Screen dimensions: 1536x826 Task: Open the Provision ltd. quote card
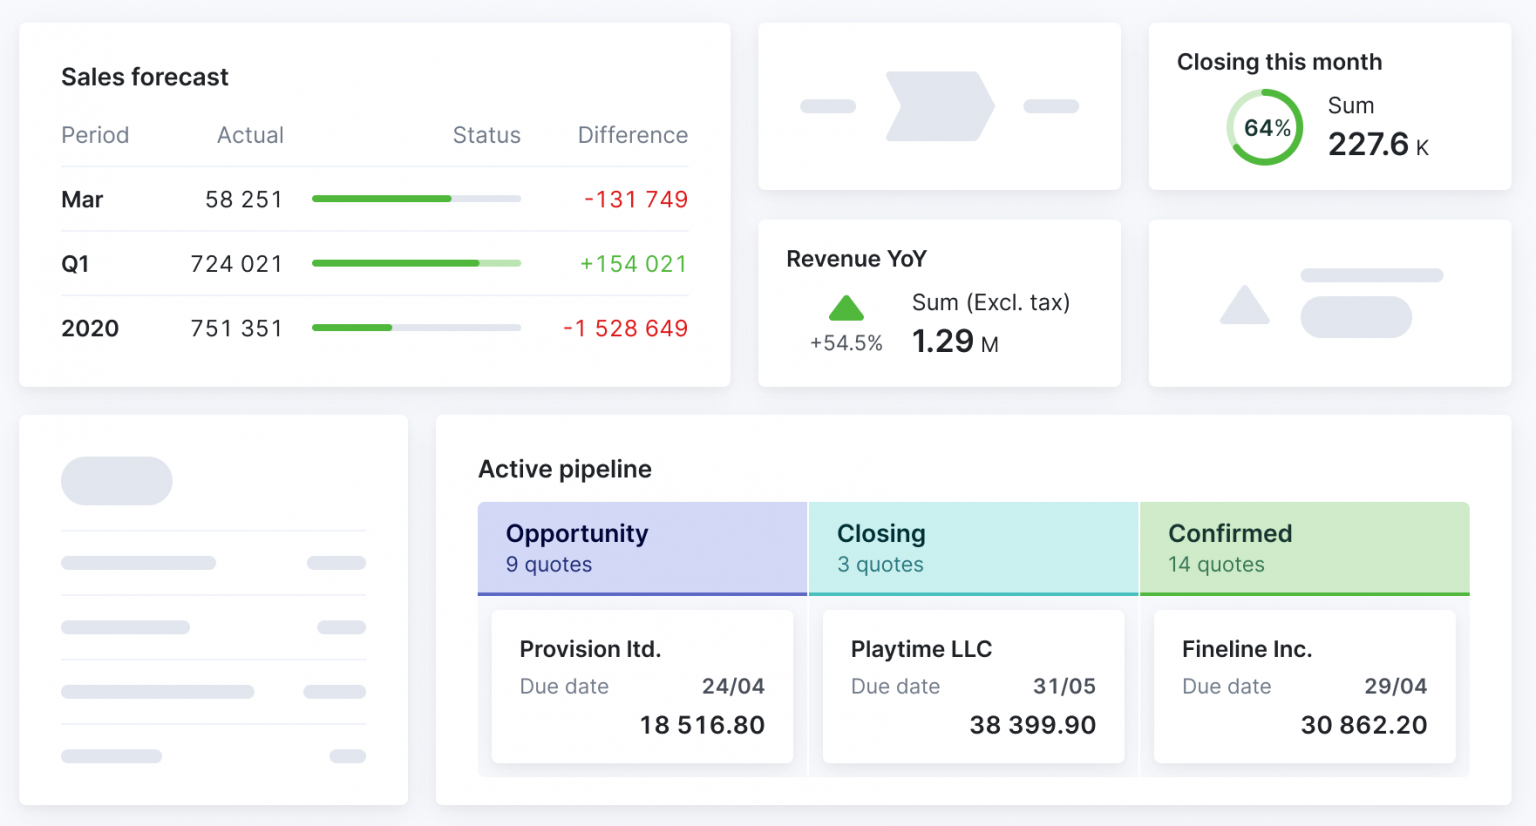[642, 688]
